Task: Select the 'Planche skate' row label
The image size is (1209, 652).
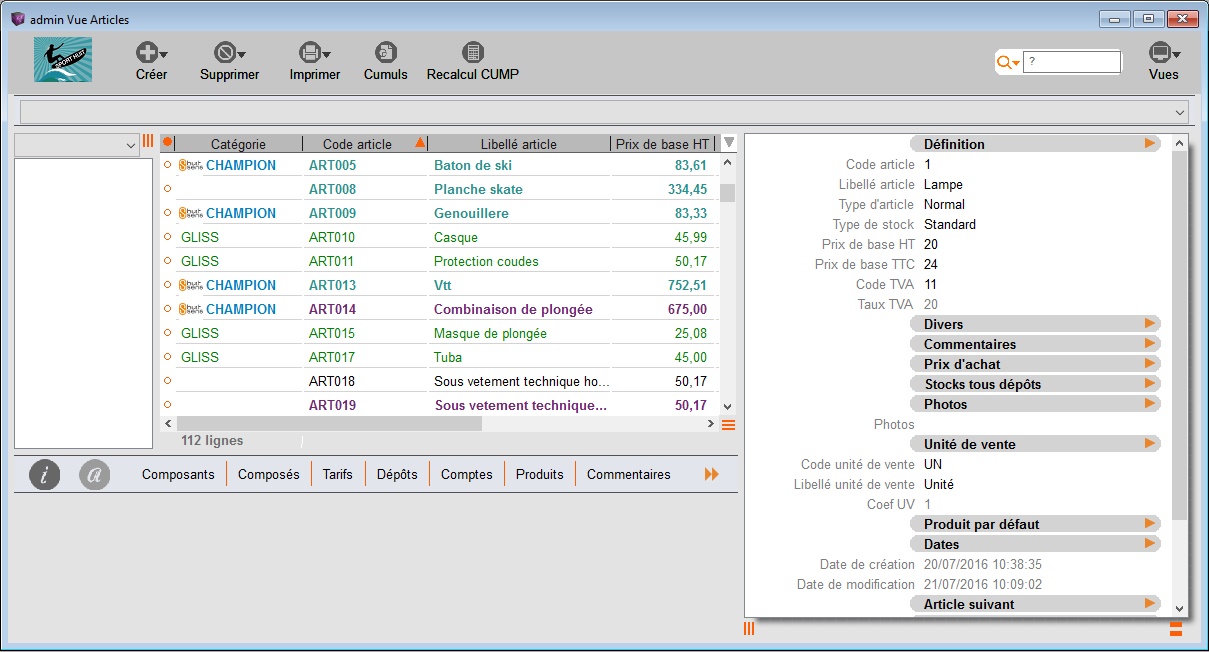Action: click(x=478, y=189)
